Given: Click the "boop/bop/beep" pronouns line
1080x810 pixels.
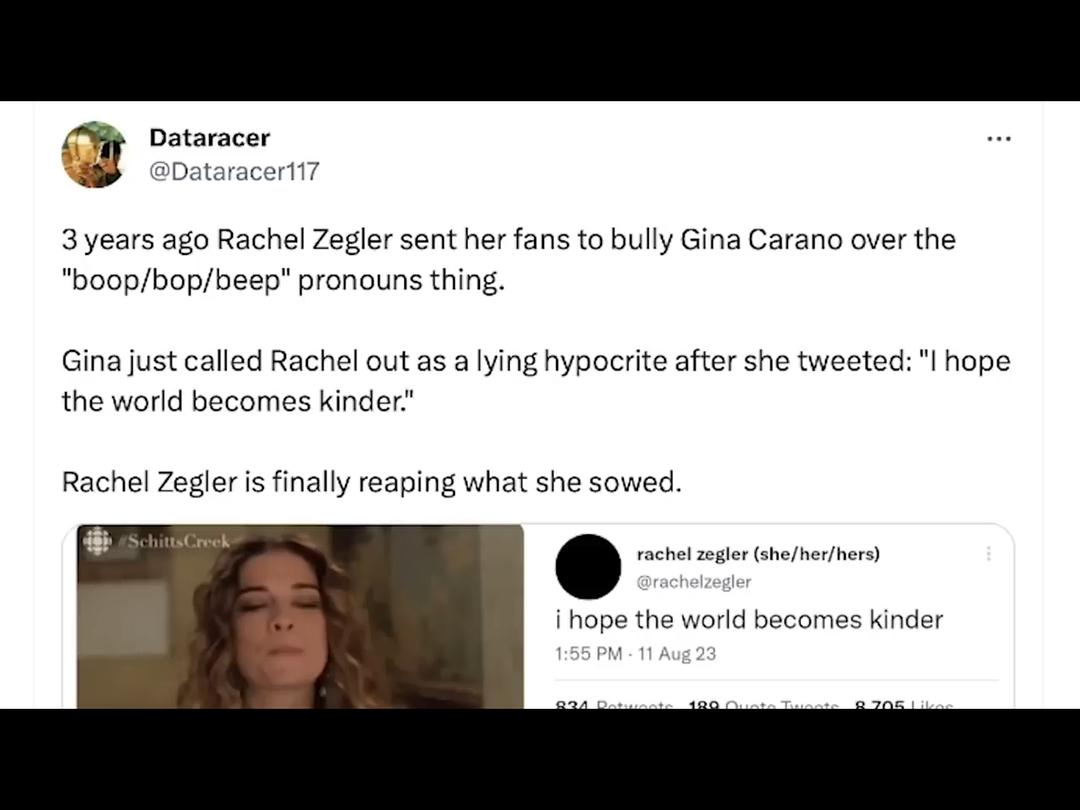Looking at the screenshot, I should 283,280.
